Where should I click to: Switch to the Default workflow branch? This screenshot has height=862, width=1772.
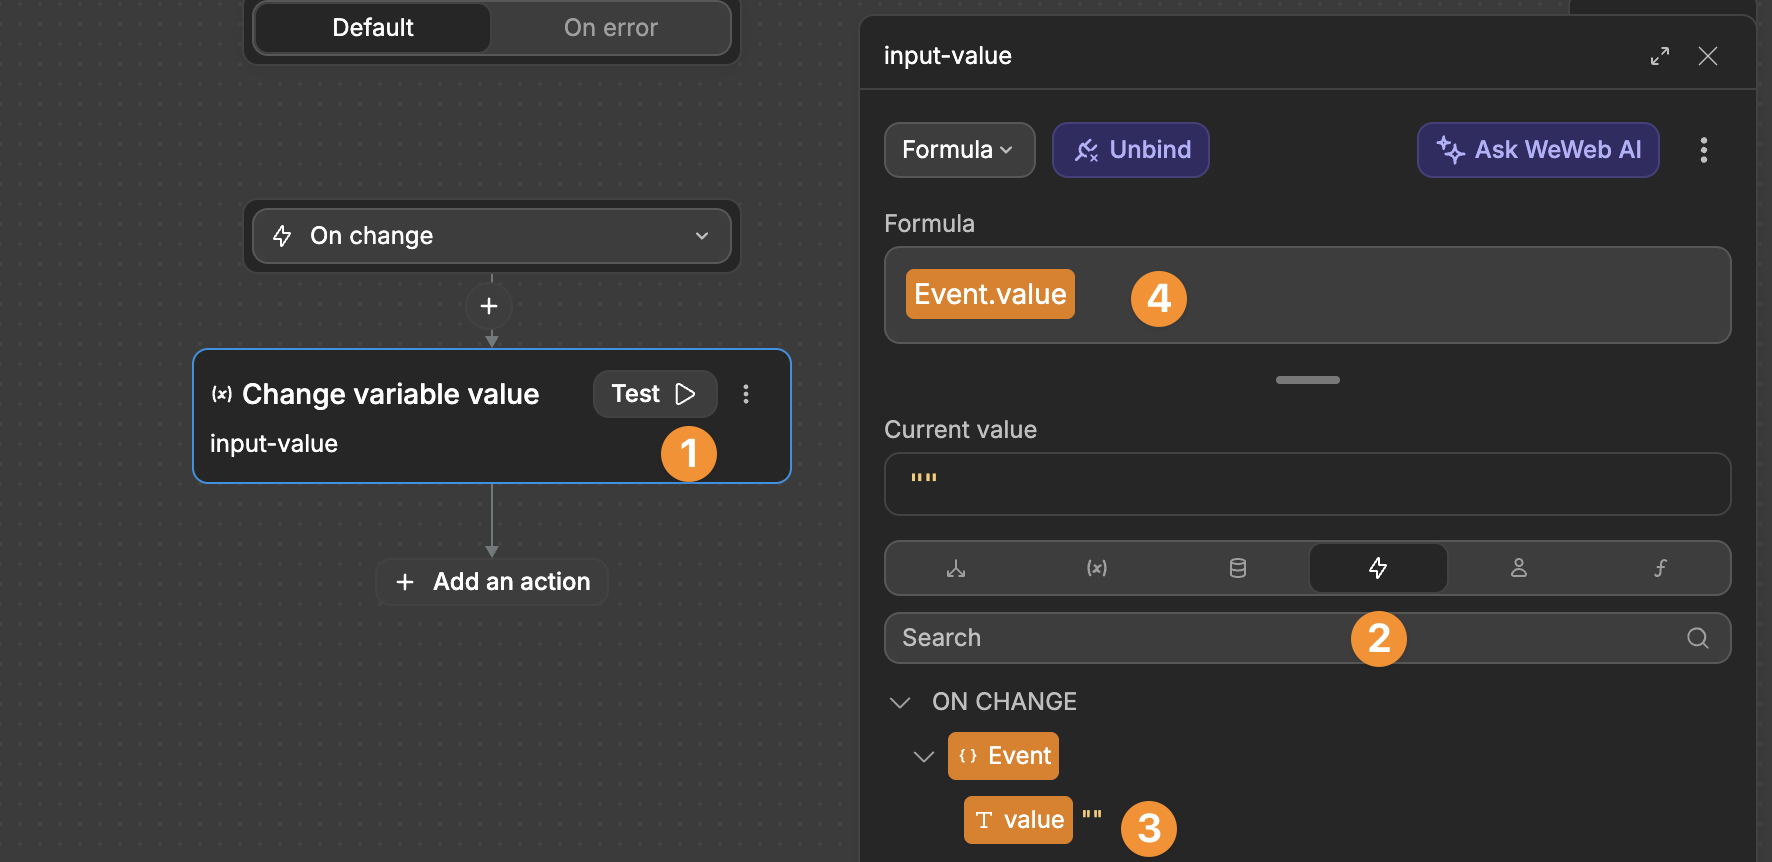pos(372,28)
